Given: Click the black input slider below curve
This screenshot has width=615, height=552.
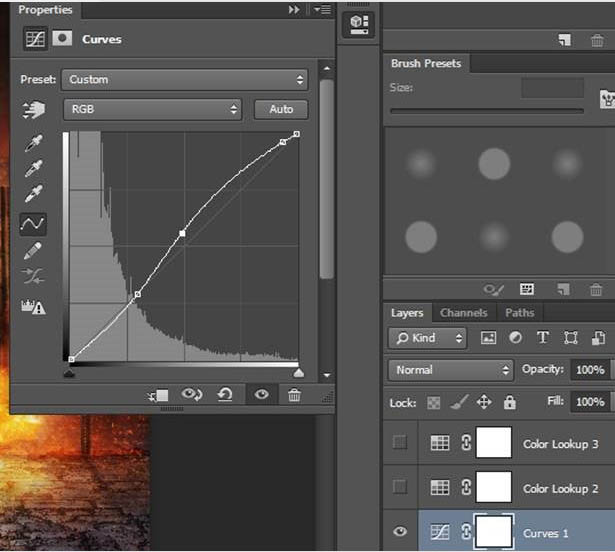Looking at the screenshot, I should point(69,373).
